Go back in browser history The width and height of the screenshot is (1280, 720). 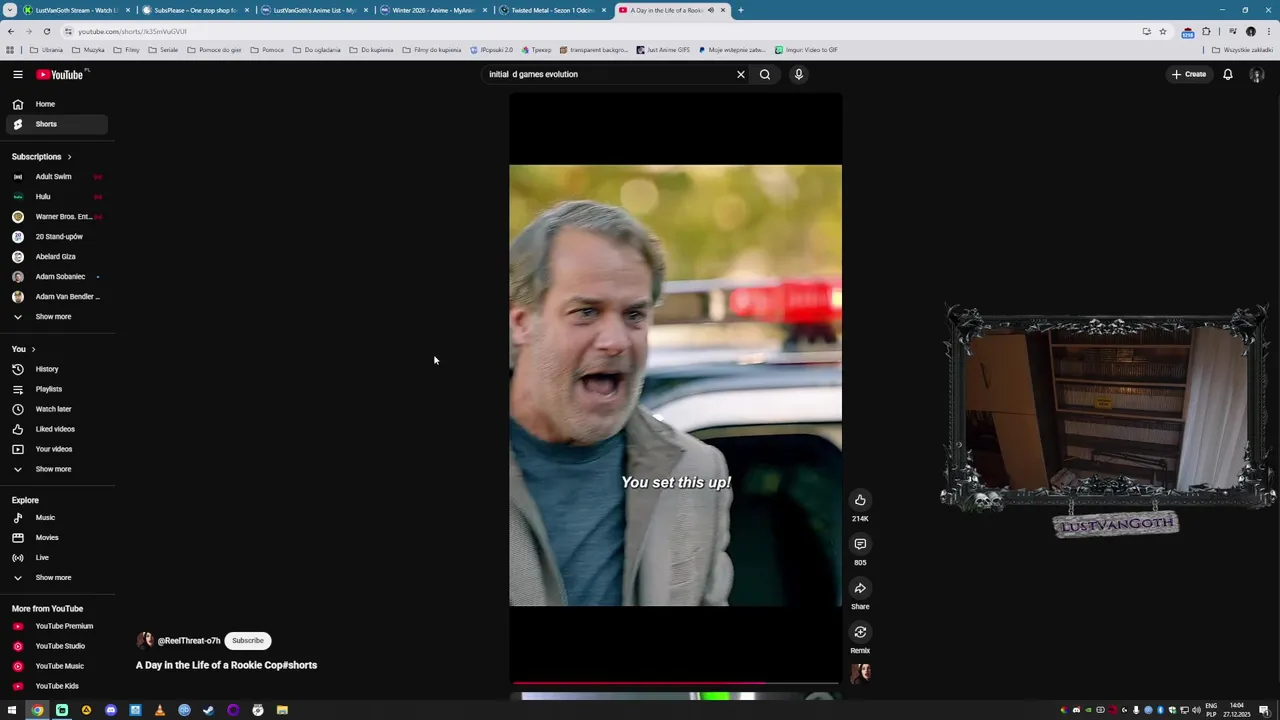click(11, 31)
